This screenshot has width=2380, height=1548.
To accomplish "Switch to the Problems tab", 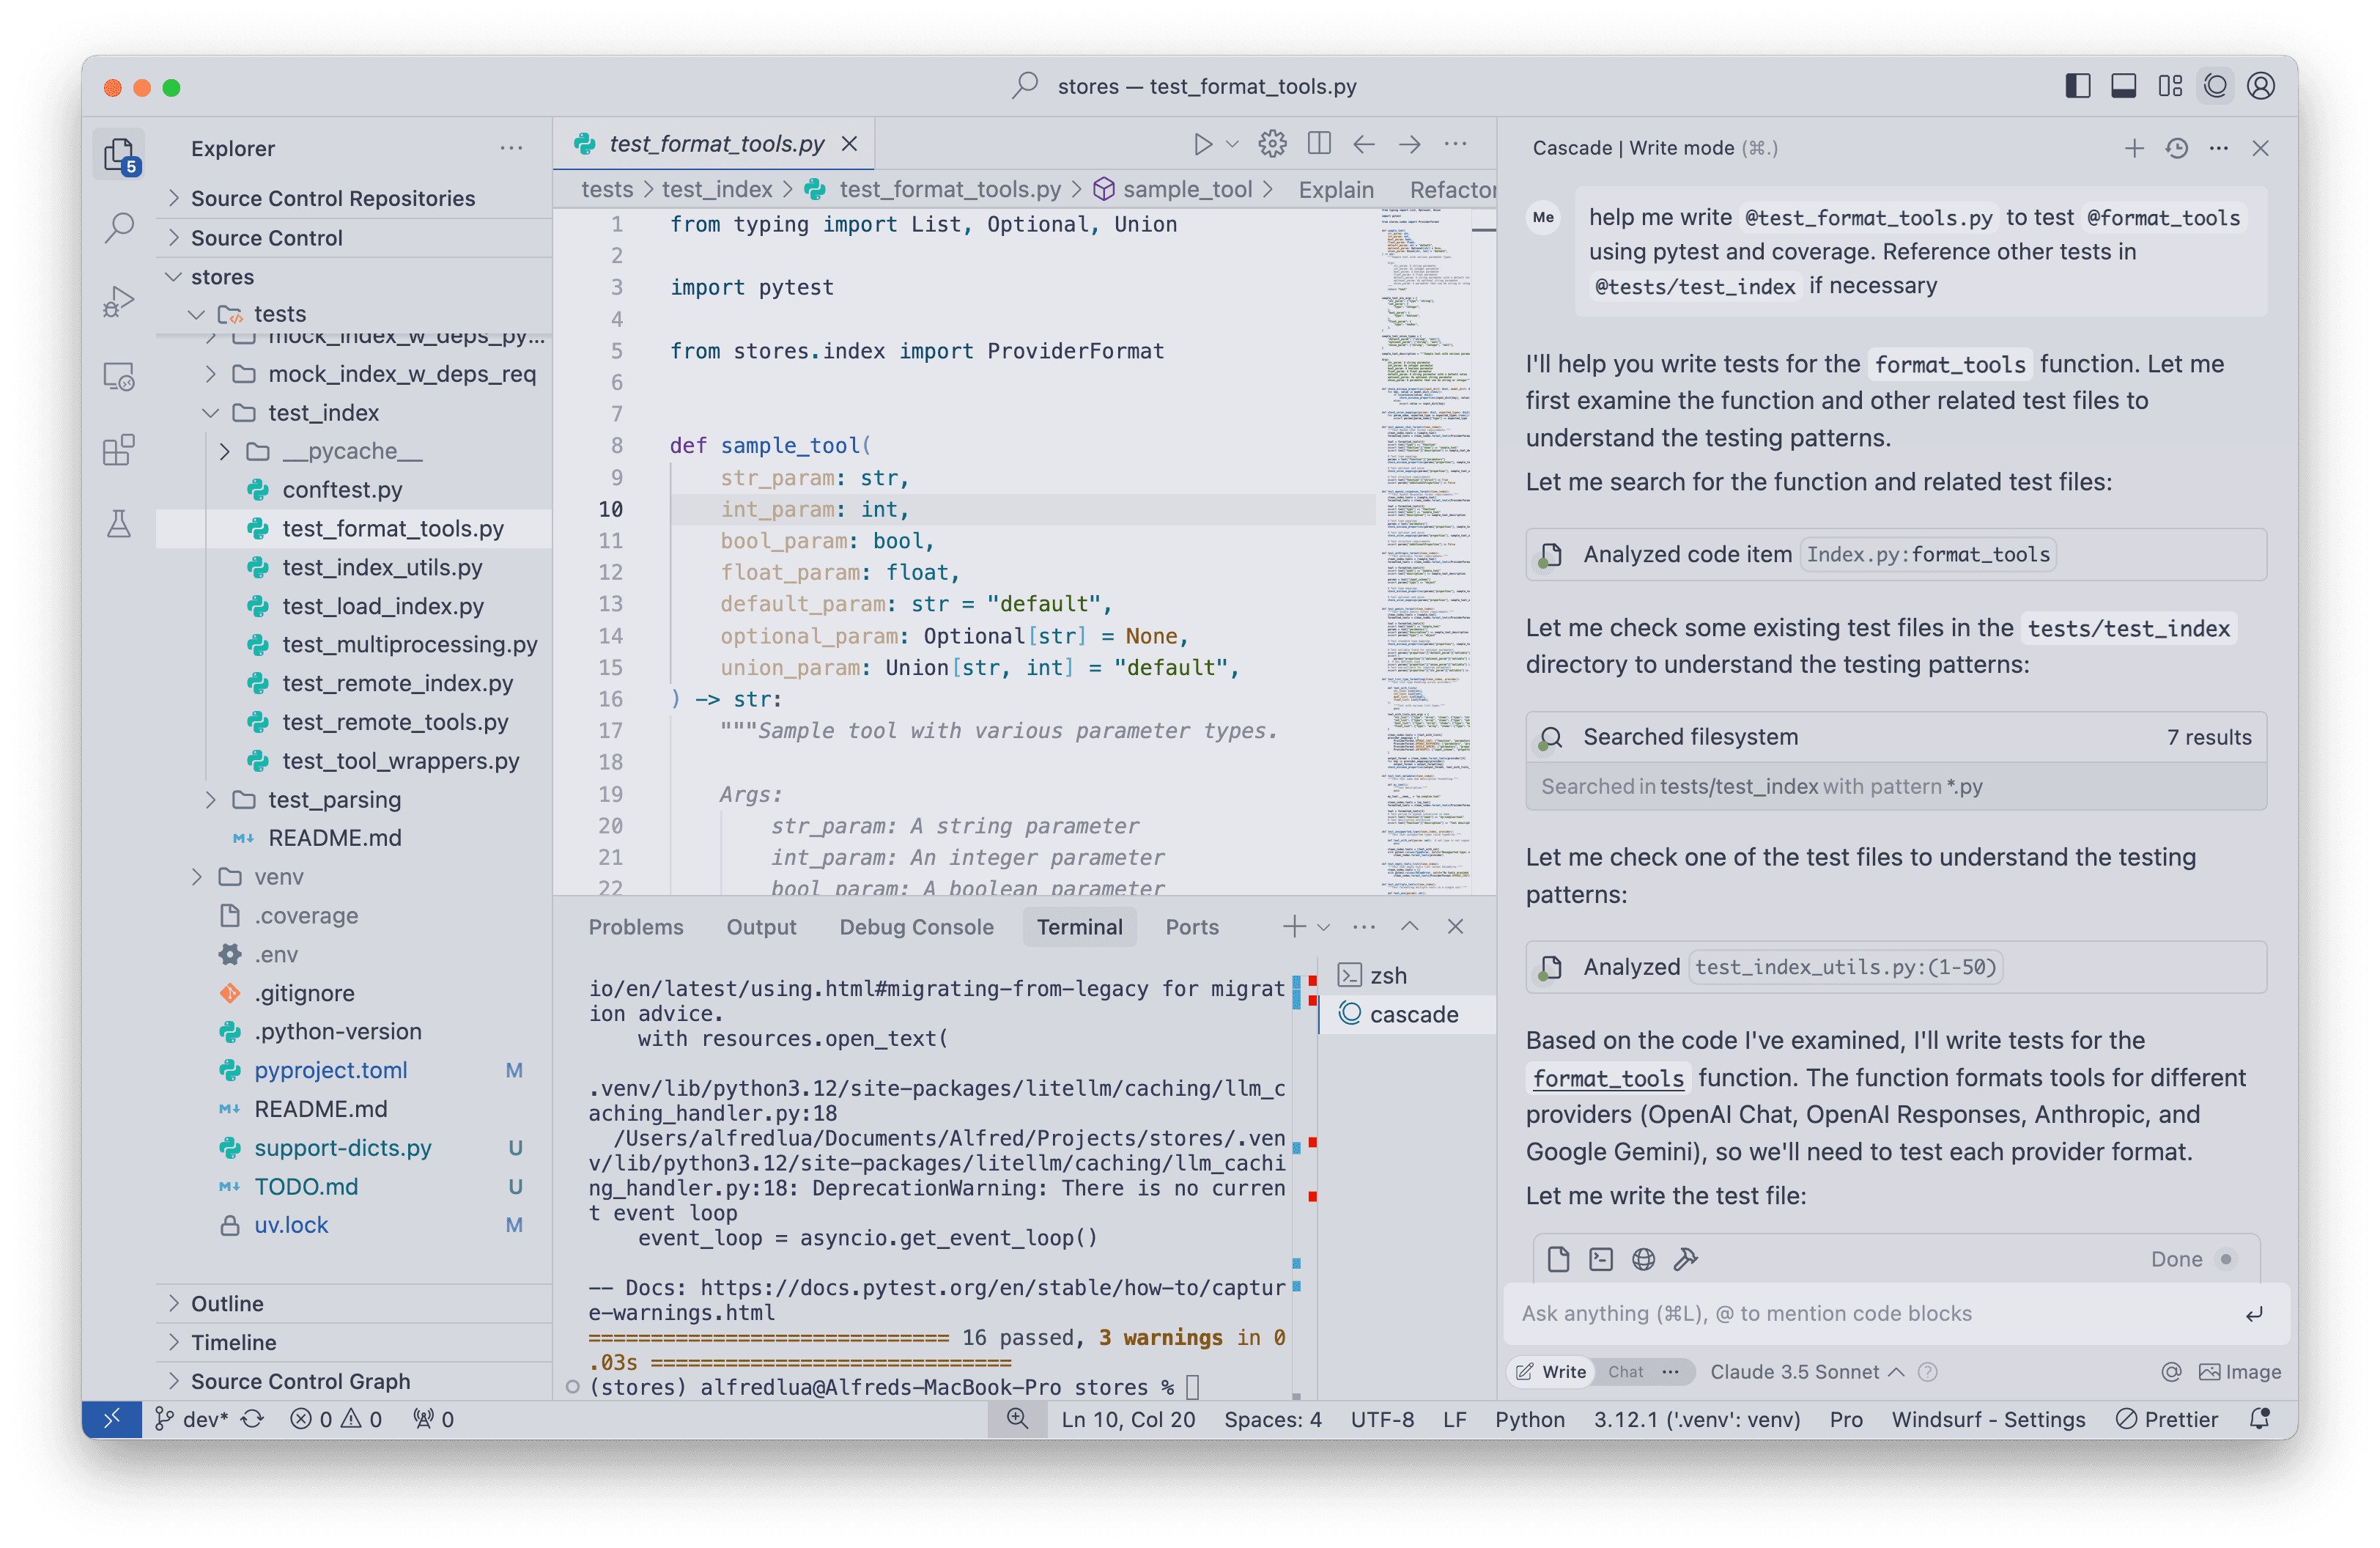I will [636, 927].
